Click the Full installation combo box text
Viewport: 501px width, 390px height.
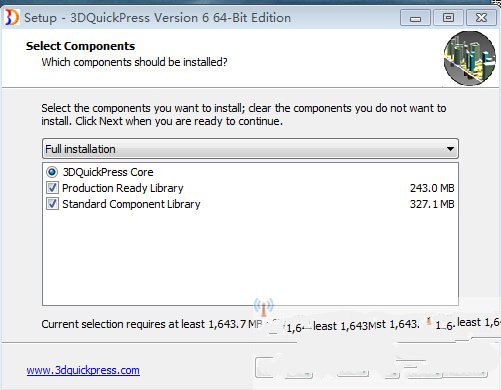click(80, 149)
